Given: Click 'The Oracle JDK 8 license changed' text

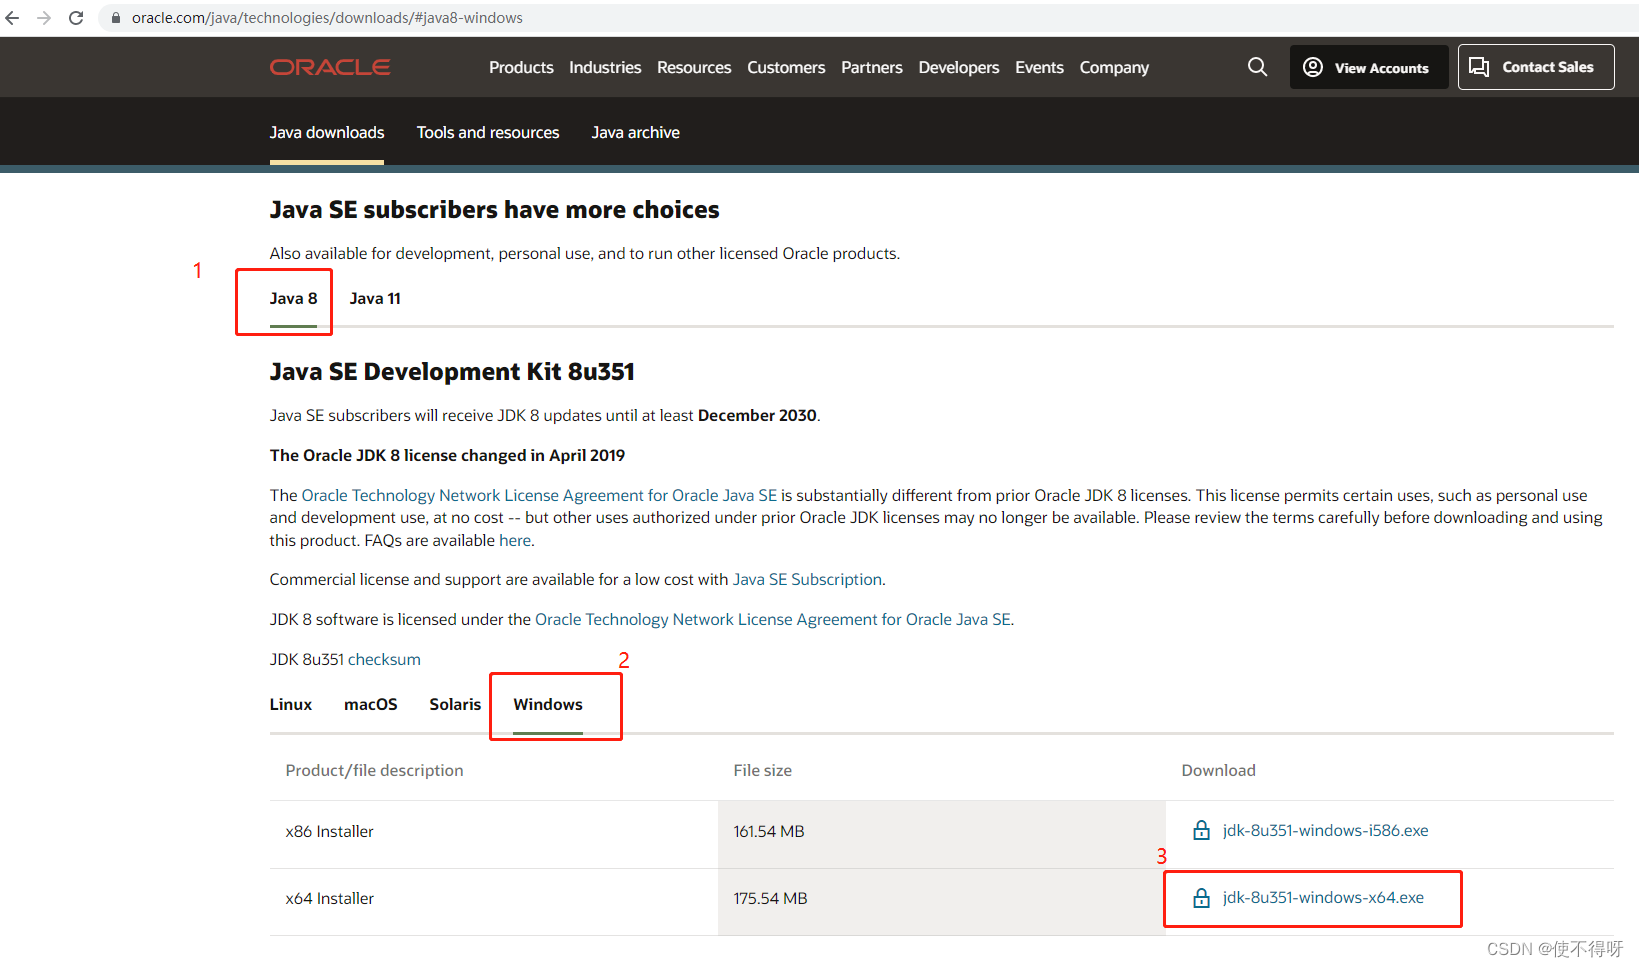Looking at the screenshot, I should click(x=447, y=455).
